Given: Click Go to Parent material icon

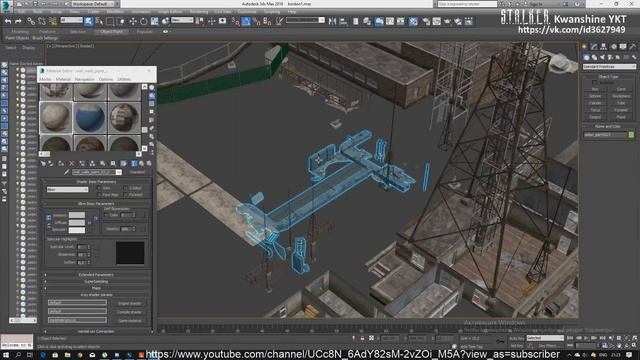Looking at the screenshot, I should click(142, 164).
